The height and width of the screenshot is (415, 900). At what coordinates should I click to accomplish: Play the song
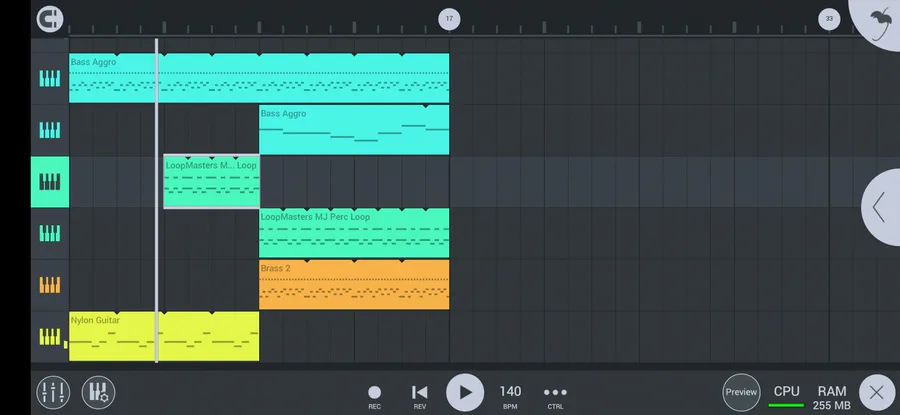[465, 393]
